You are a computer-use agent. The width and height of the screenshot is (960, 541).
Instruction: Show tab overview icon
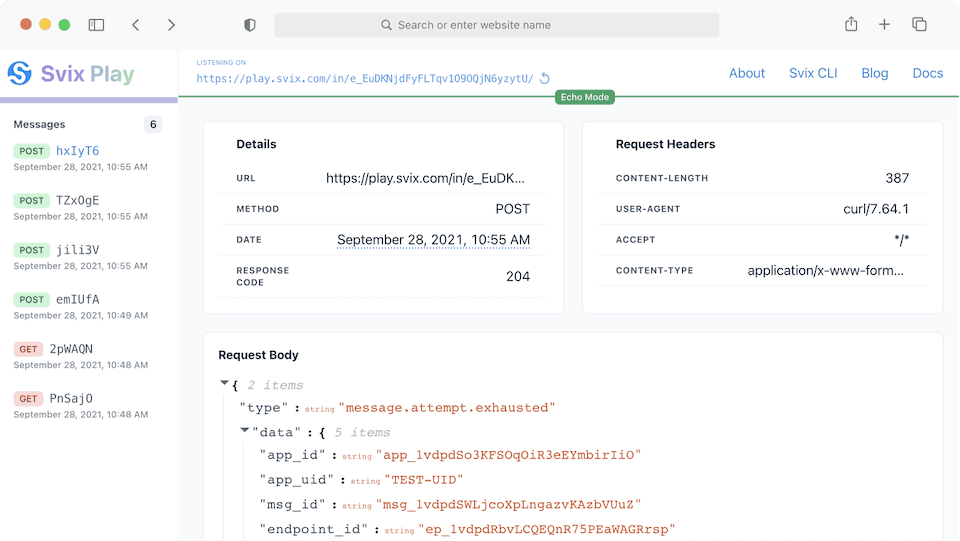pos(919,25)
